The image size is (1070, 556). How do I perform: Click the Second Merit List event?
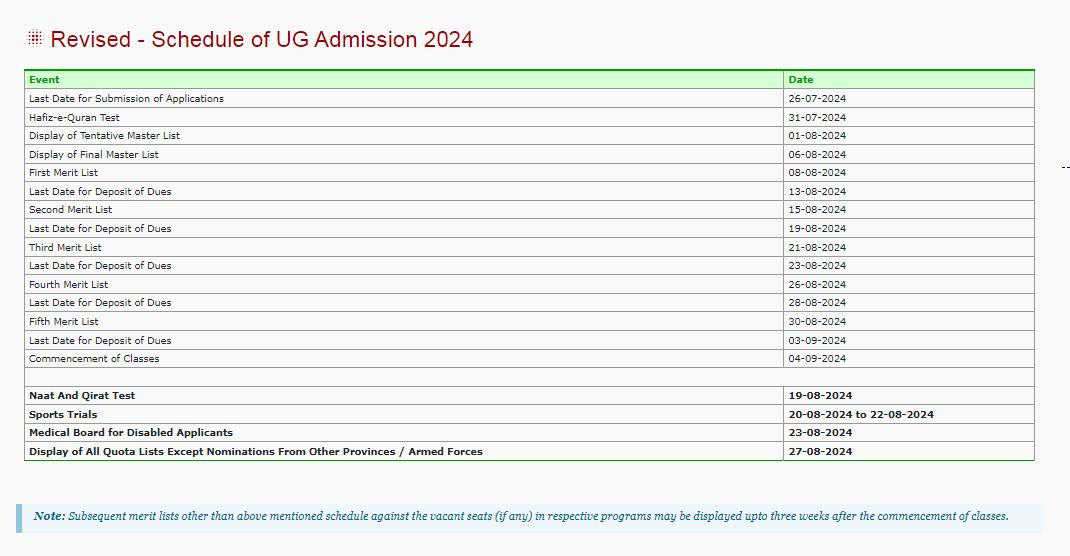tap(70, 209)
